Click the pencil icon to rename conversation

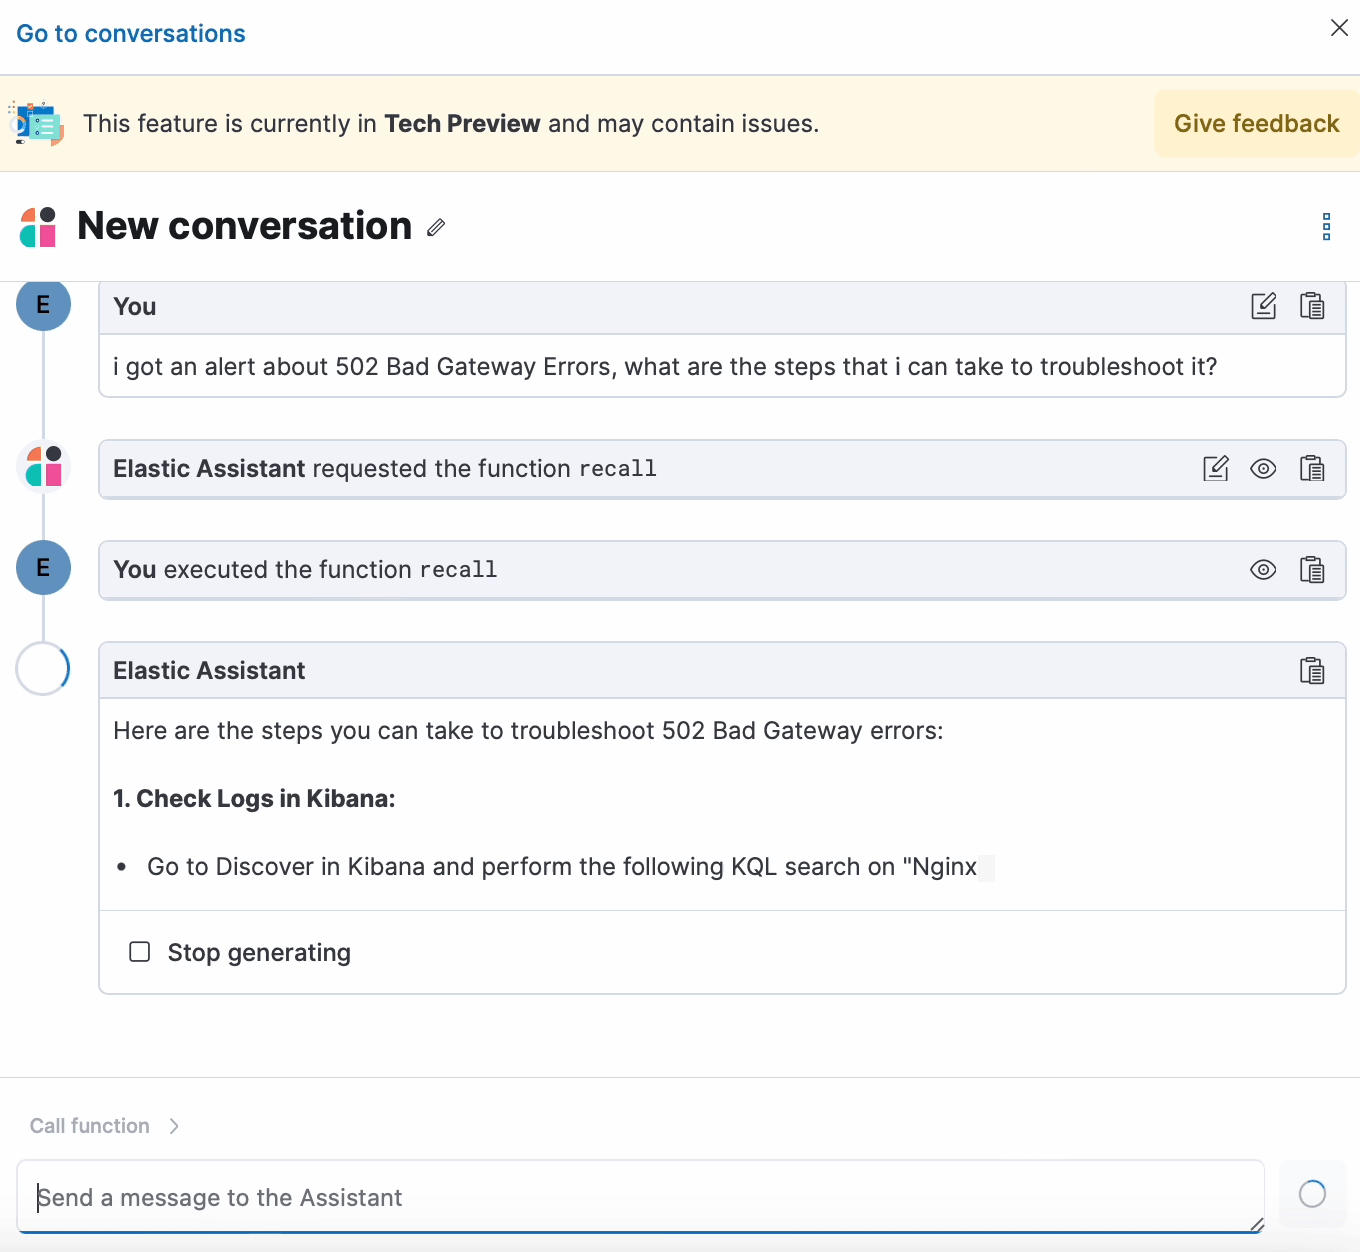(435, 228)
